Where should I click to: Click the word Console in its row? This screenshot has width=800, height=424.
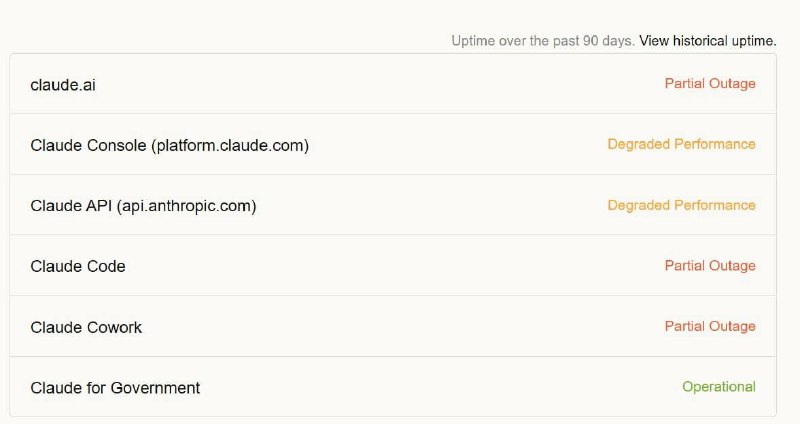pyautogui.click(x=117, y=145)
